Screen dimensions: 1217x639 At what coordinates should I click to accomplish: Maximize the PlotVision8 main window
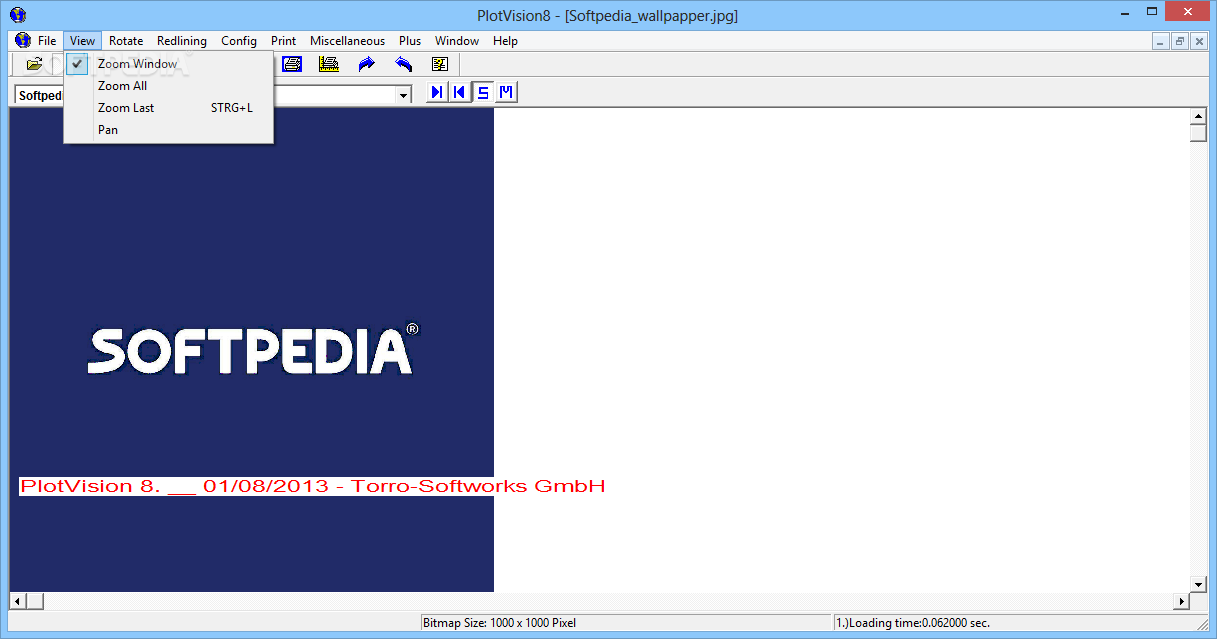(1153, 12)
